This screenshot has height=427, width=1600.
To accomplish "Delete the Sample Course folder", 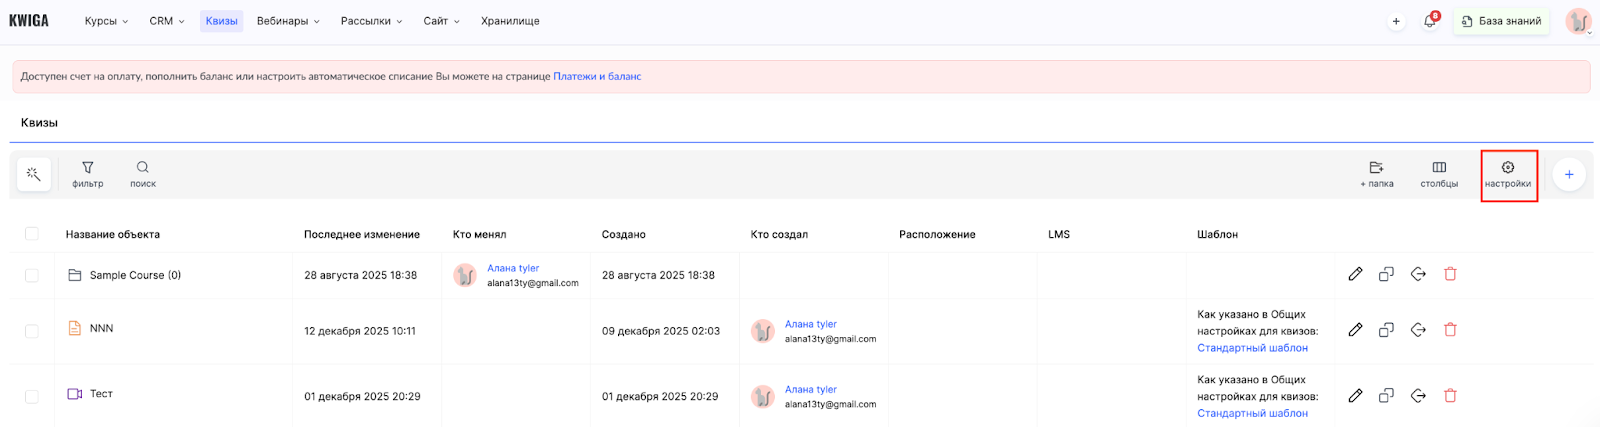I will point(1450,274).
